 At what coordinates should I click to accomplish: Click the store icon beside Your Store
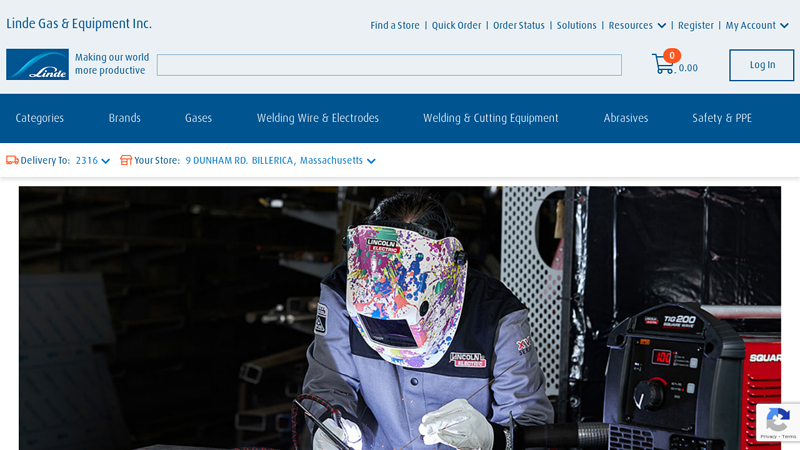click(x=126, y=160)
